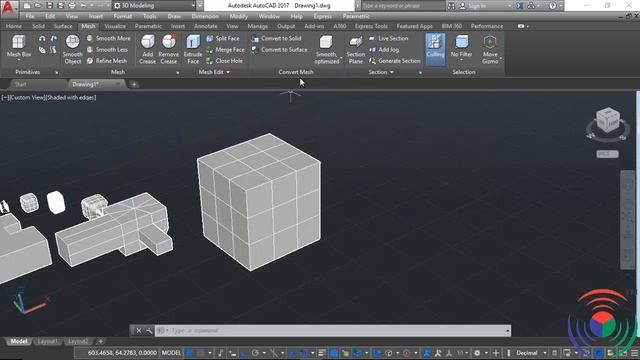The image size is (640, 360).
Task: Toggle polar tracking in status bar
Action: tap(256, 353)
